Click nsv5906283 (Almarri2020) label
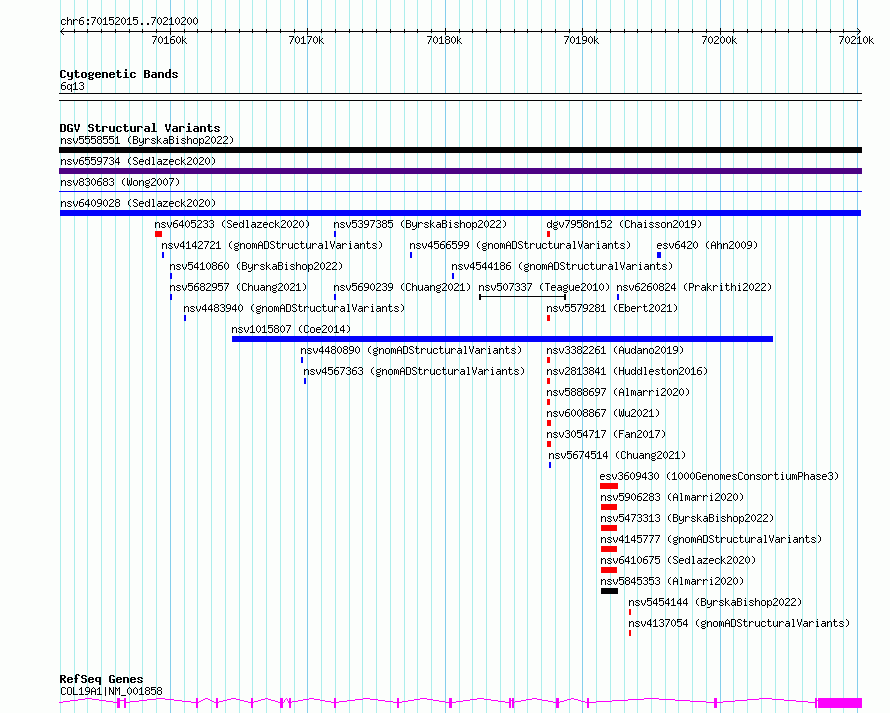The height and width of the screenshot is (713, 890). pos(673,497)
